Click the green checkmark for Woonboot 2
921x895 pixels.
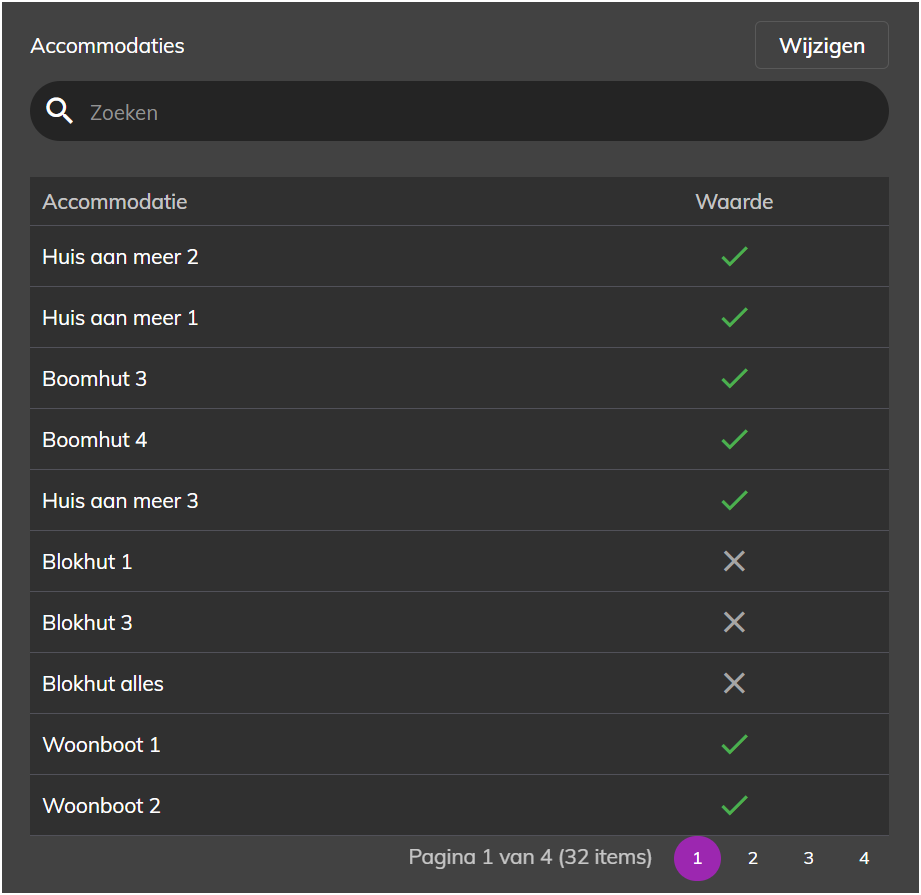[734, 806]
